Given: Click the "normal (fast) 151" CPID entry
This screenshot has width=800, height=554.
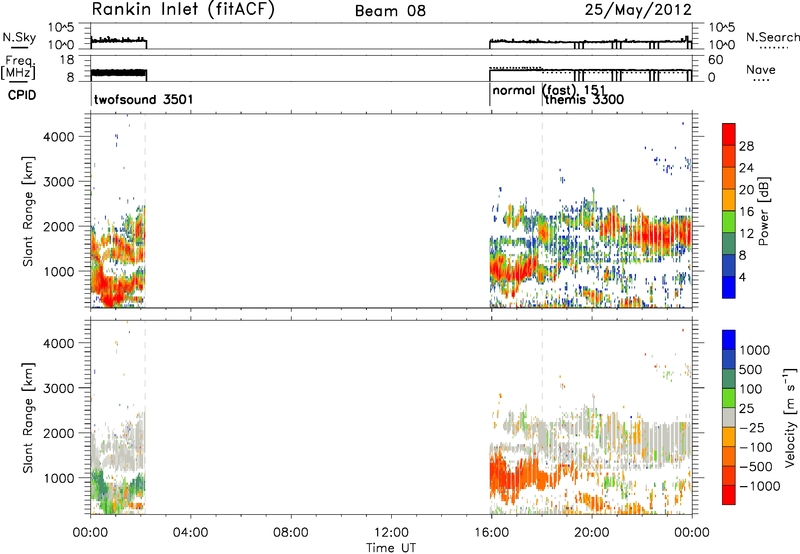Looking at the screenshot, I should pyautogui.click(x=549, y=90).
